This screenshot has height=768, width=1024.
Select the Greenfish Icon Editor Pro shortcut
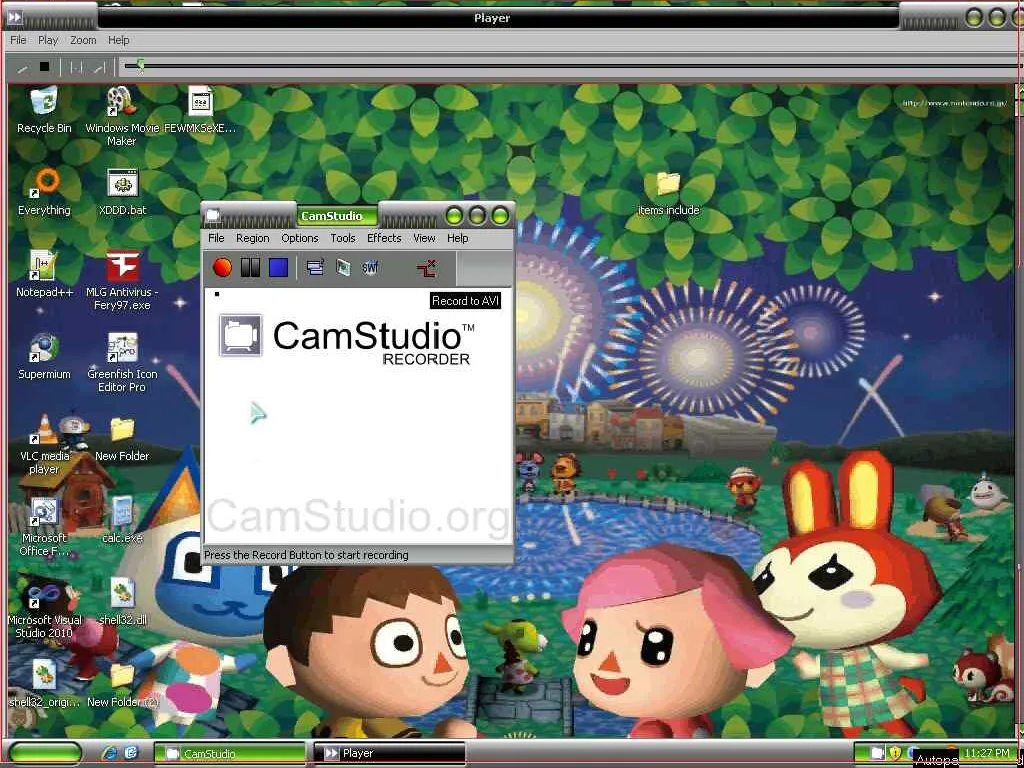click(x=122, y=362)
